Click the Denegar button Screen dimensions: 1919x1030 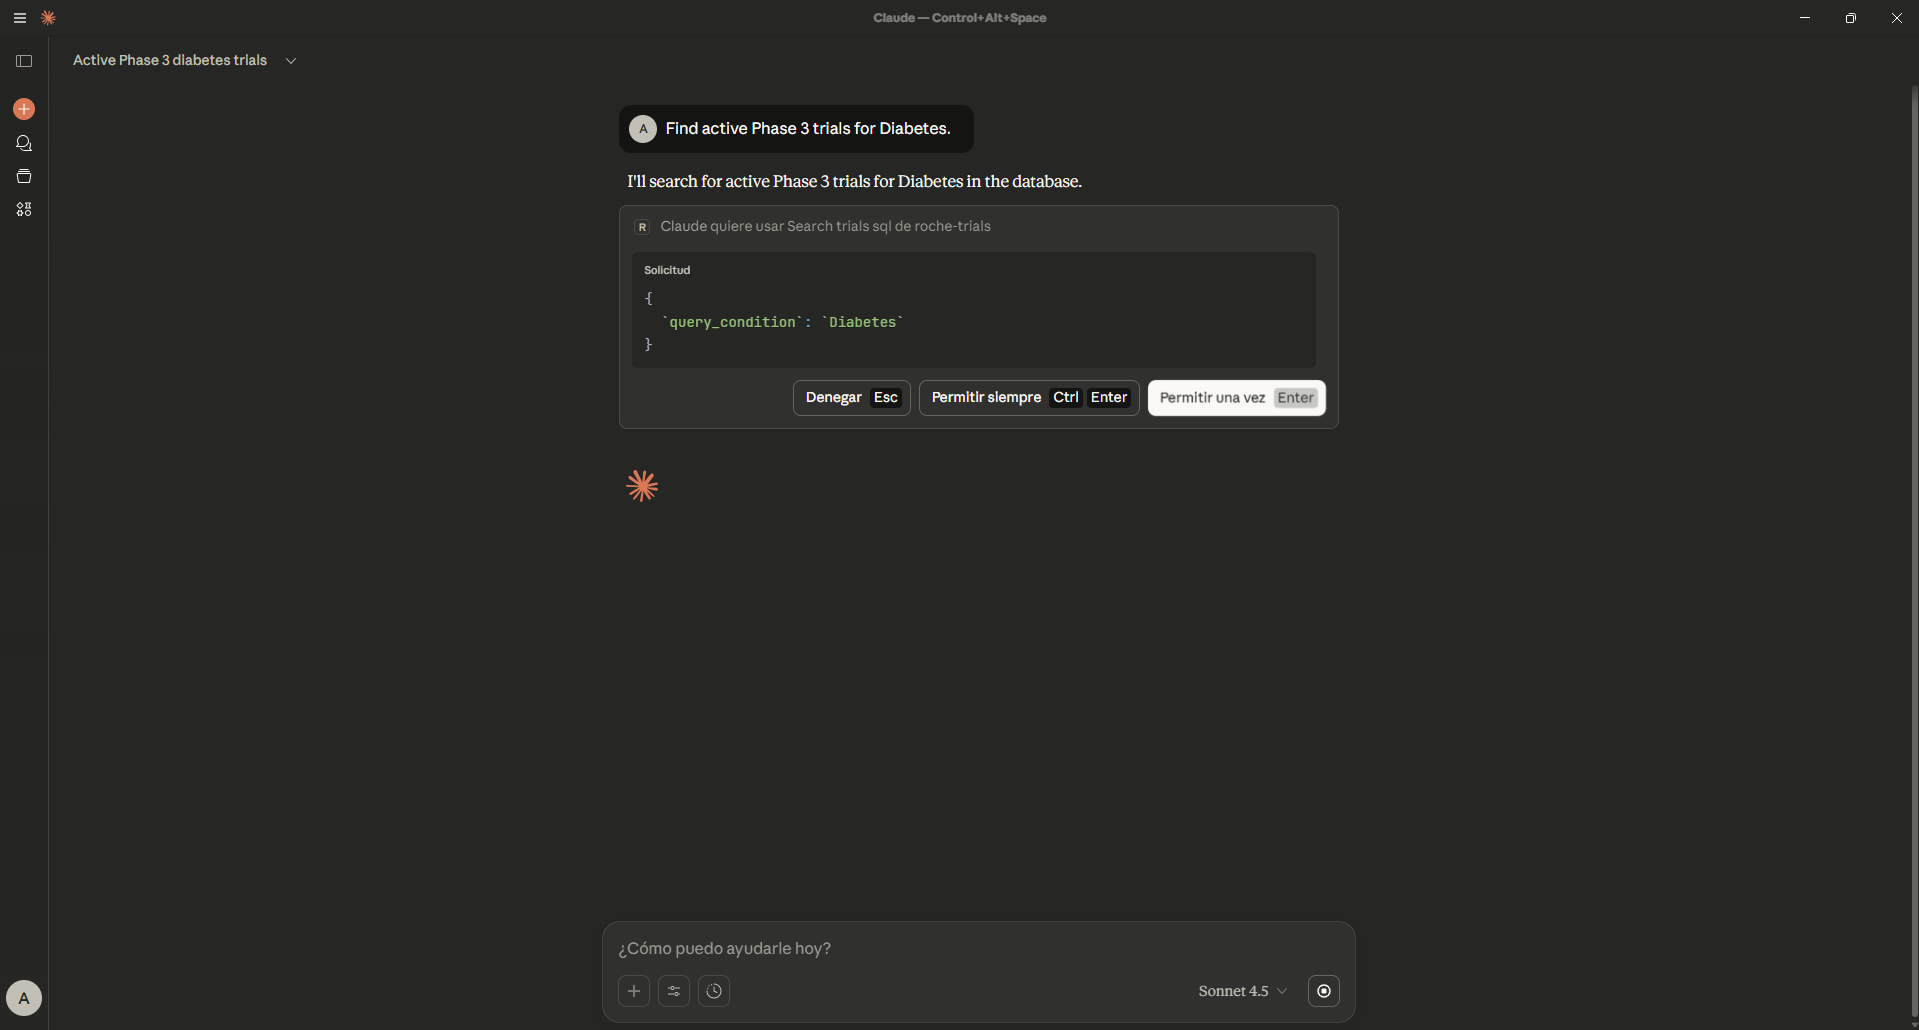(851, 398)
